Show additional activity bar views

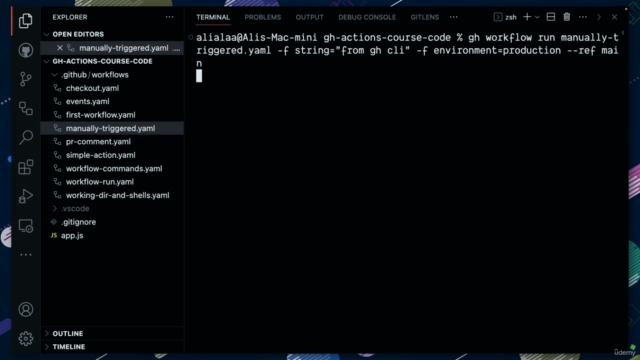point(25,255)
